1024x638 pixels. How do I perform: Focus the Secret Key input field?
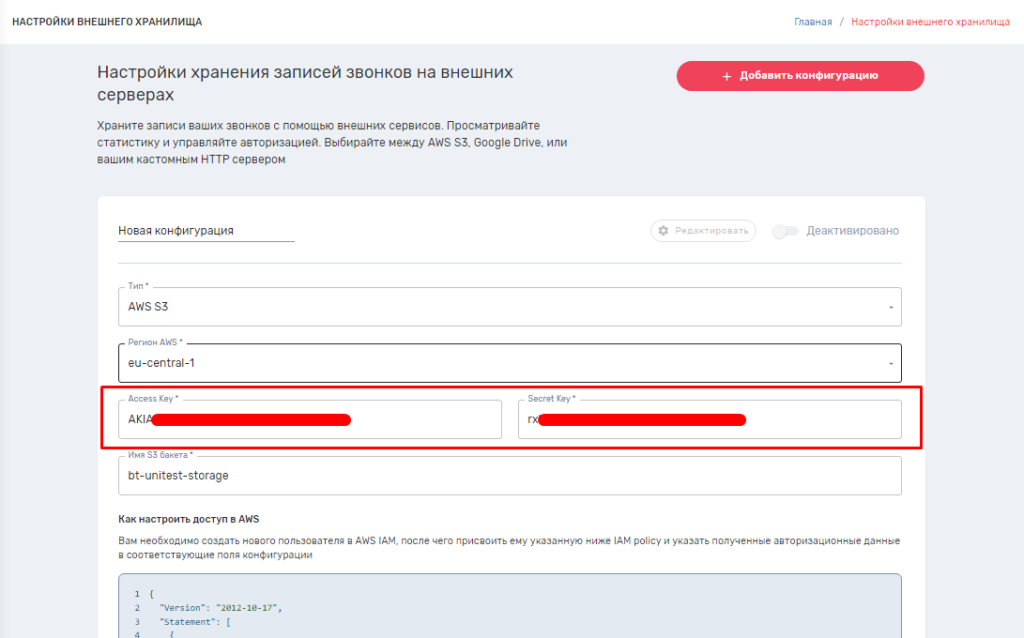710,420
